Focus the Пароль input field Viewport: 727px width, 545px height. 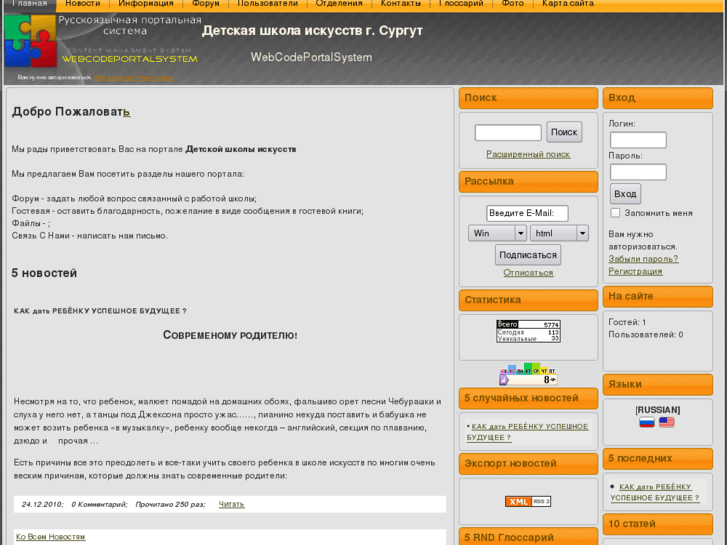click(638, 172)
